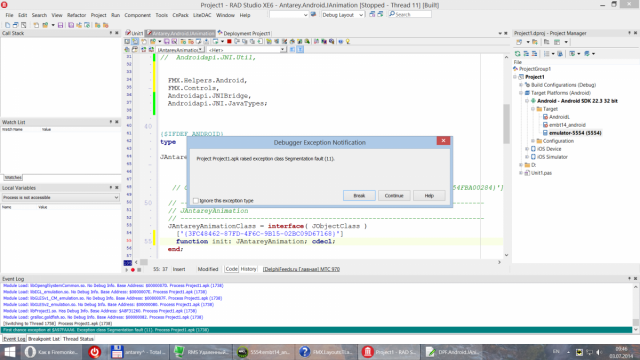Switch to the Thread Status tab
The height and width of the screenshot is (360, 640).
click(x=78, y=339)
